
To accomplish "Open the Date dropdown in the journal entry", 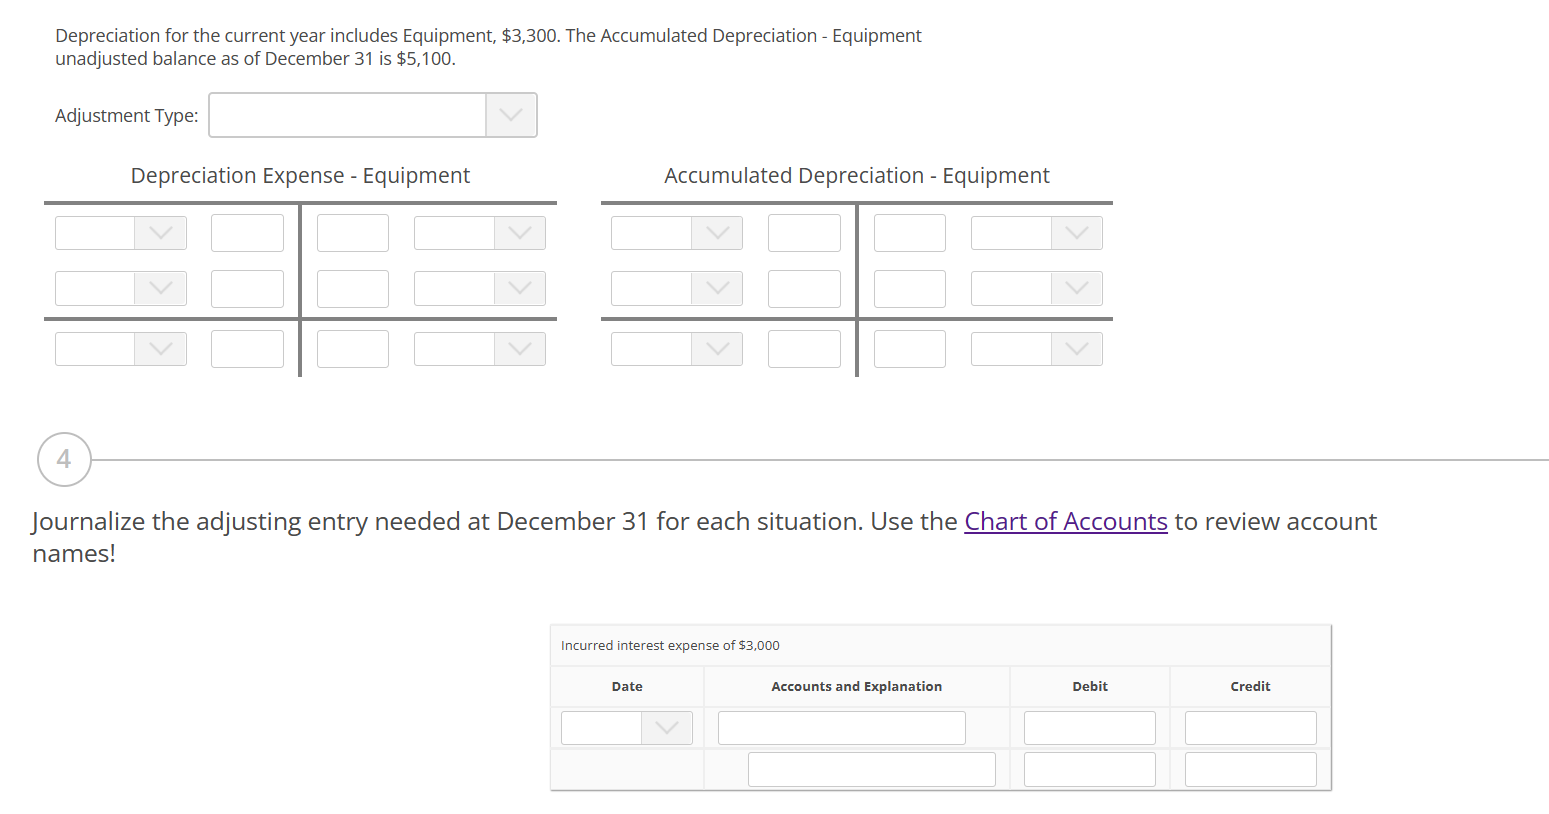I will 626,727.
